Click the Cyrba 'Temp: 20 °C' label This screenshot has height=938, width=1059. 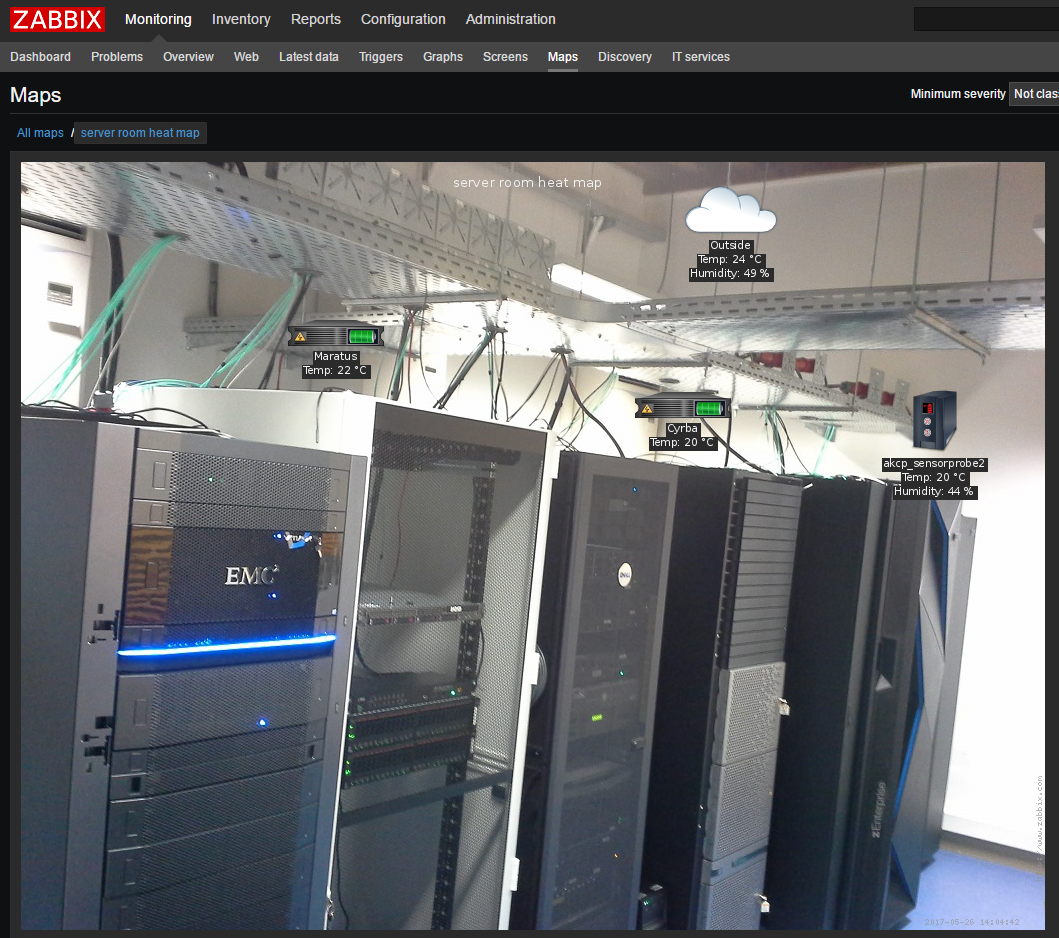(682, 442)
